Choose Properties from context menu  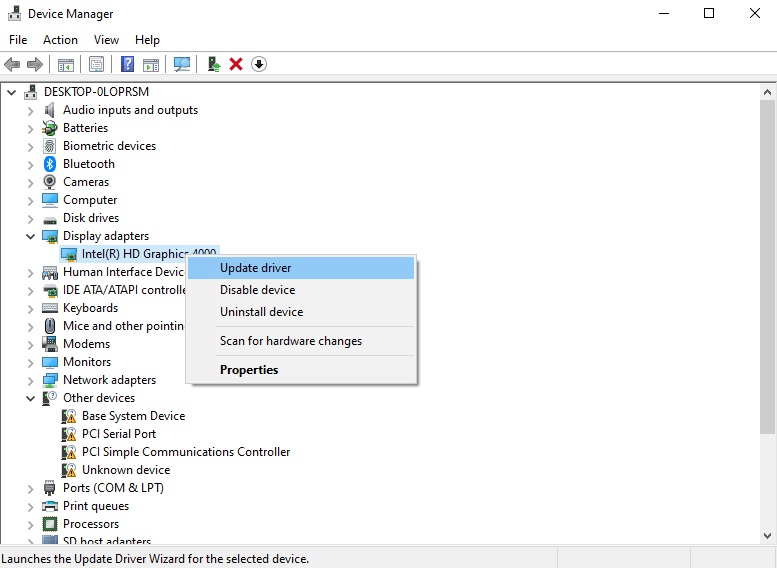[301, 370]
